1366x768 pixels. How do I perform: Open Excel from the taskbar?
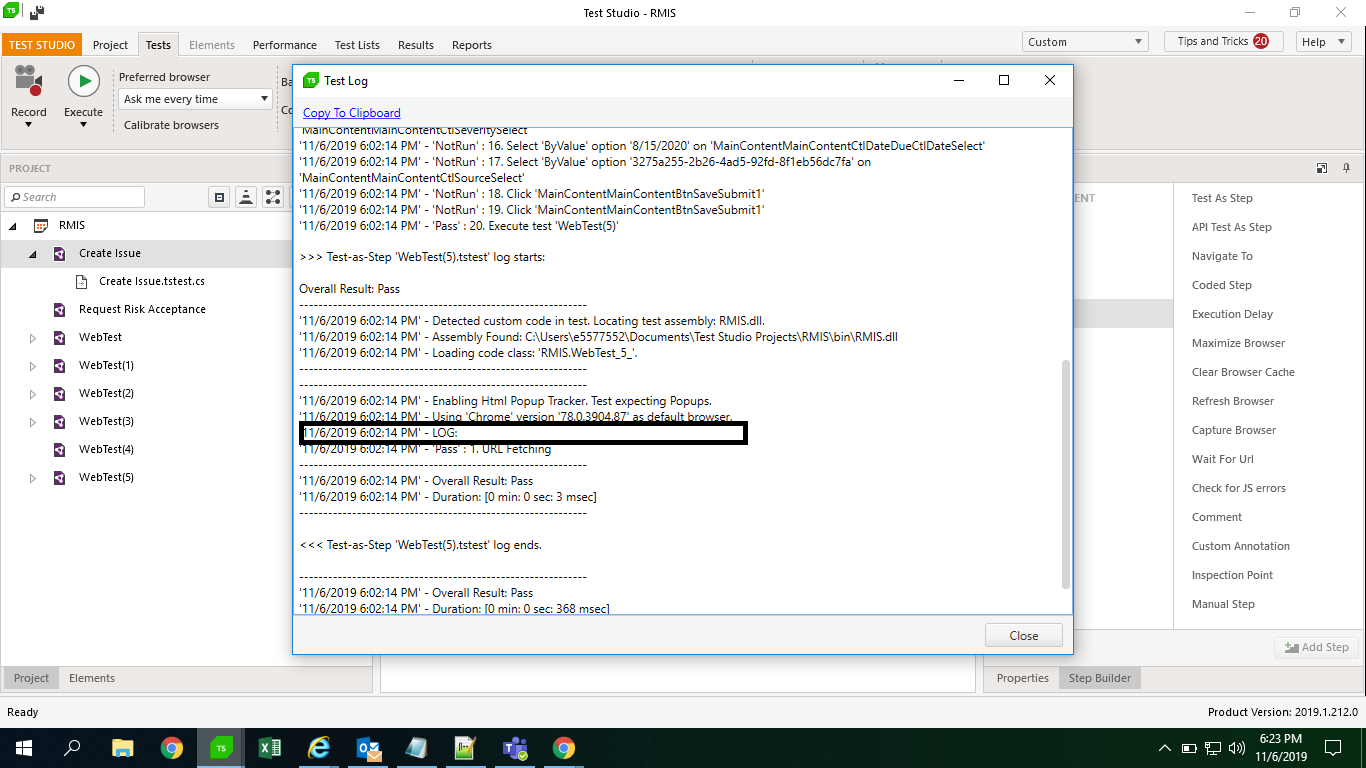270,747
